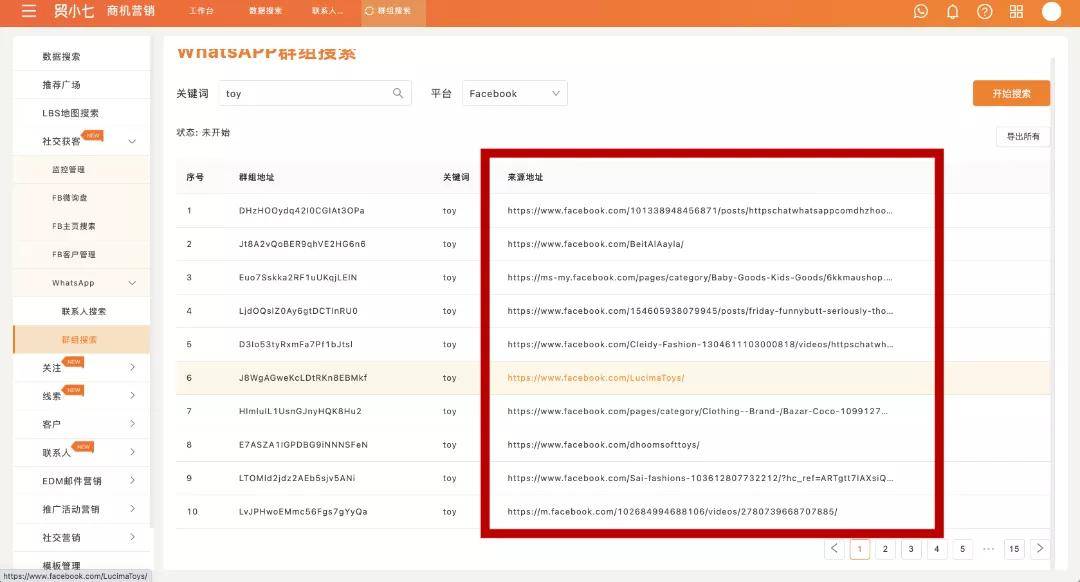Screen dimensions: 1080x582
Task: Click the magnifier icon in keyword field
Action: [x=398, y=92]
